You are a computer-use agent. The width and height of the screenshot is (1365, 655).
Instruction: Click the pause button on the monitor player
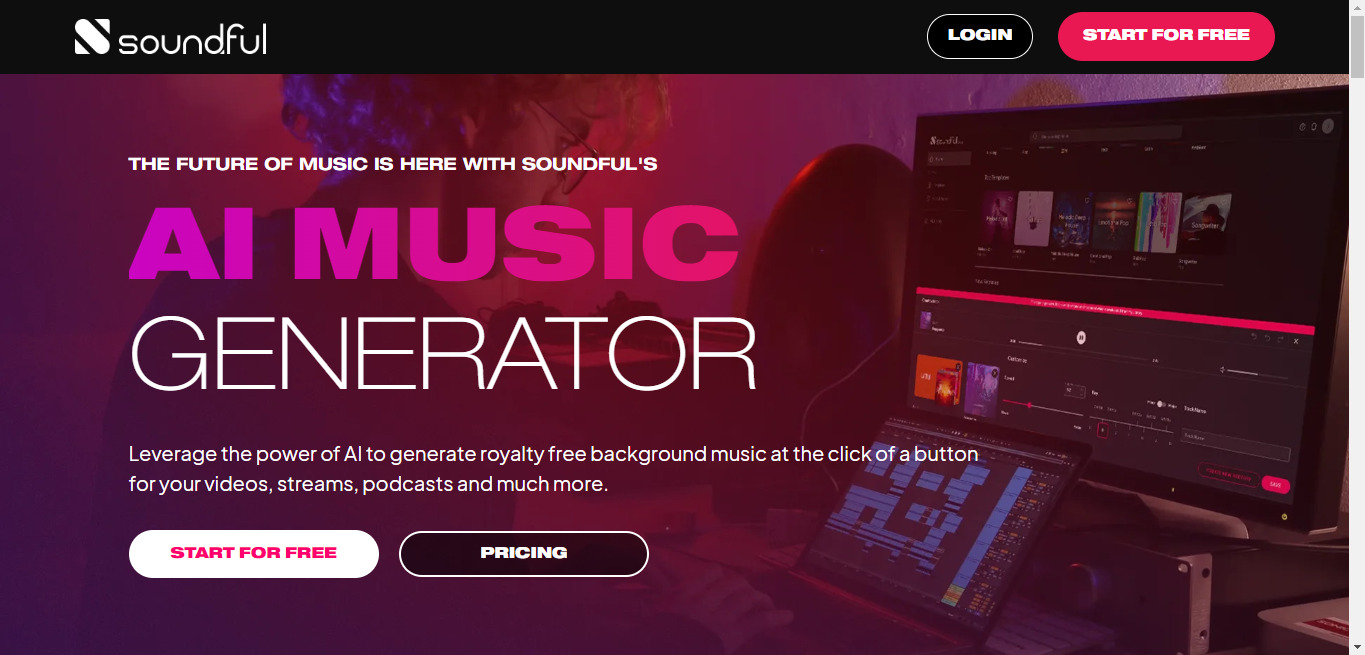pos(1081,338)
